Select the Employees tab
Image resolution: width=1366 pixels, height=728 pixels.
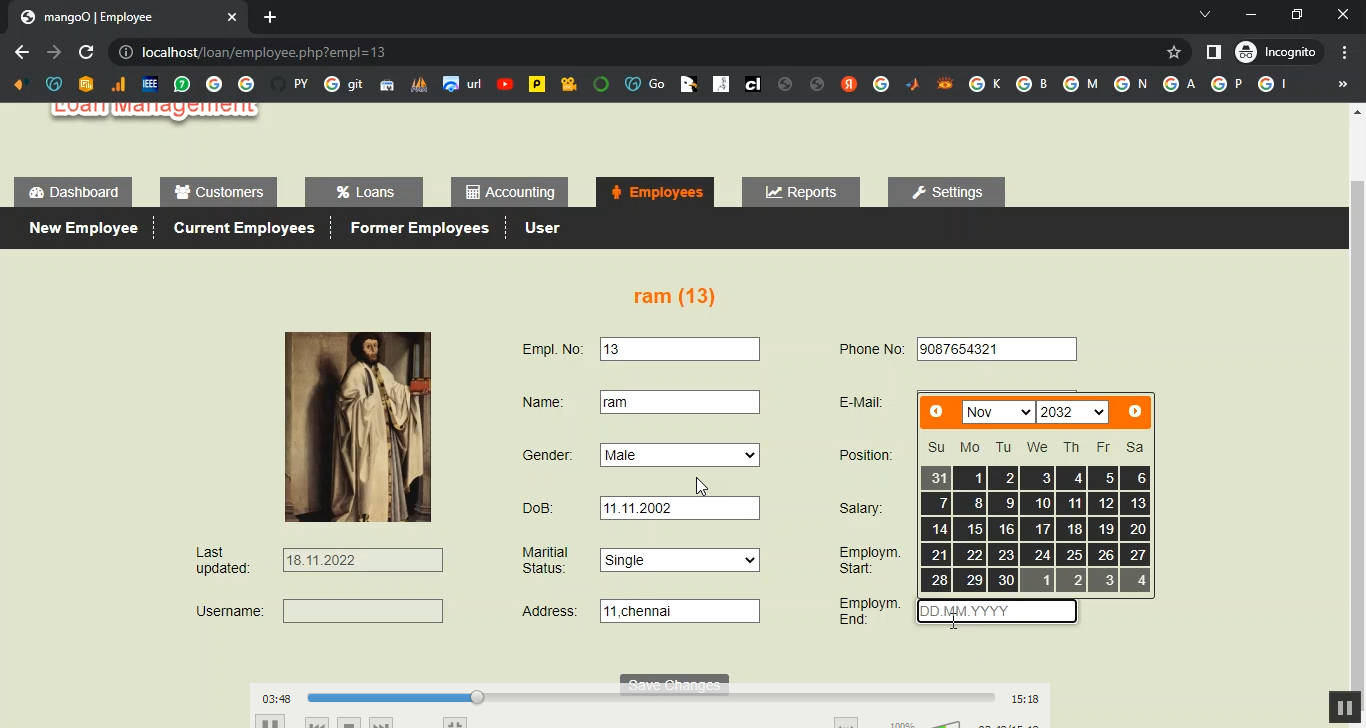point(655,192)
